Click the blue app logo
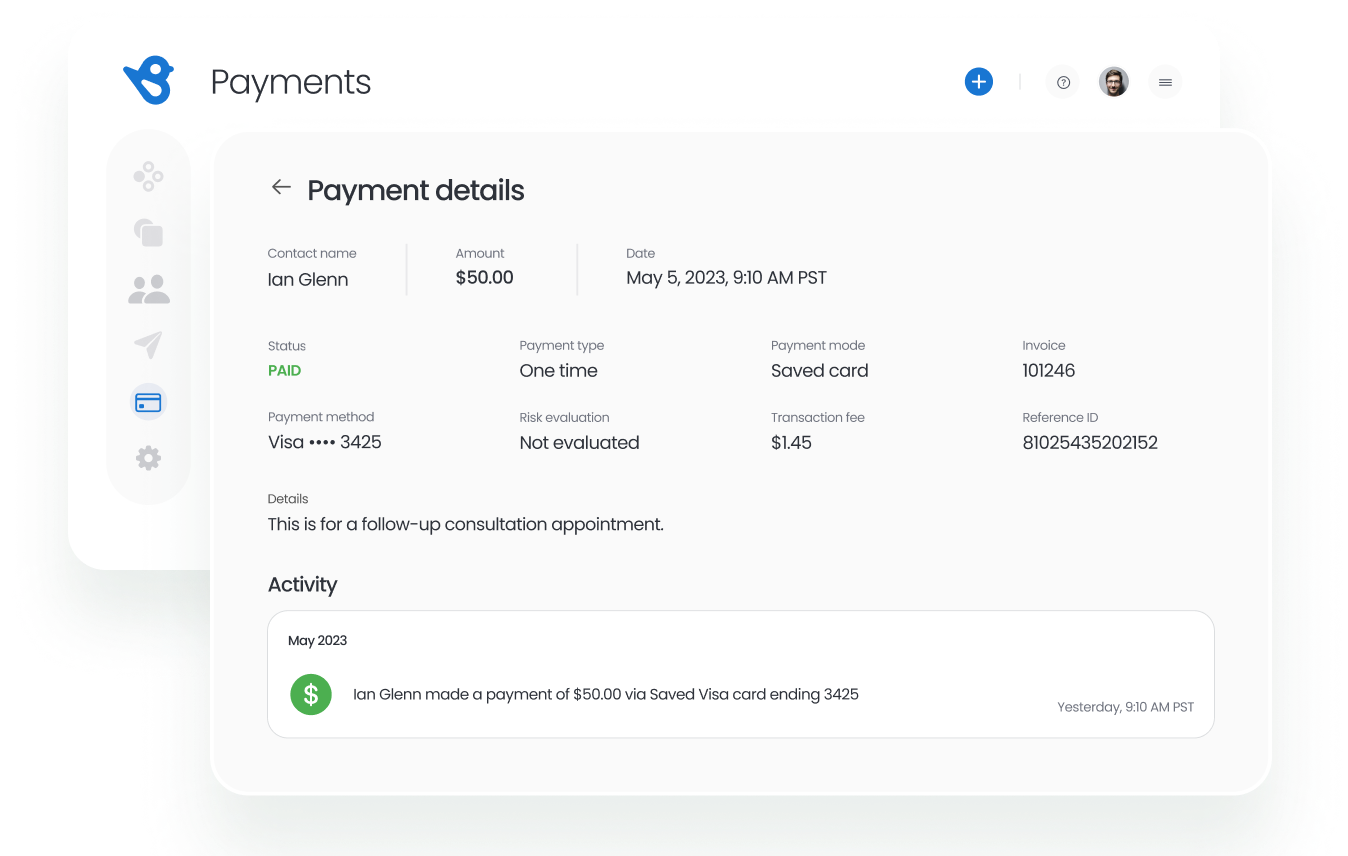 [x=149, y=81]
